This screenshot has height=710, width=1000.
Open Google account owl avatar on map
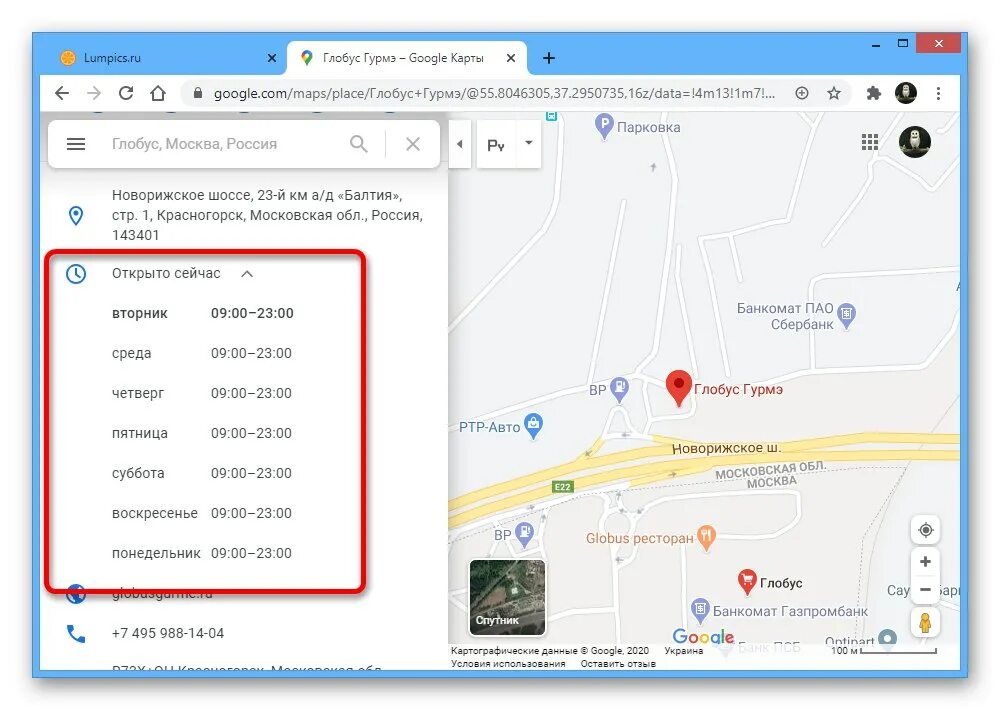click(915, 142)
